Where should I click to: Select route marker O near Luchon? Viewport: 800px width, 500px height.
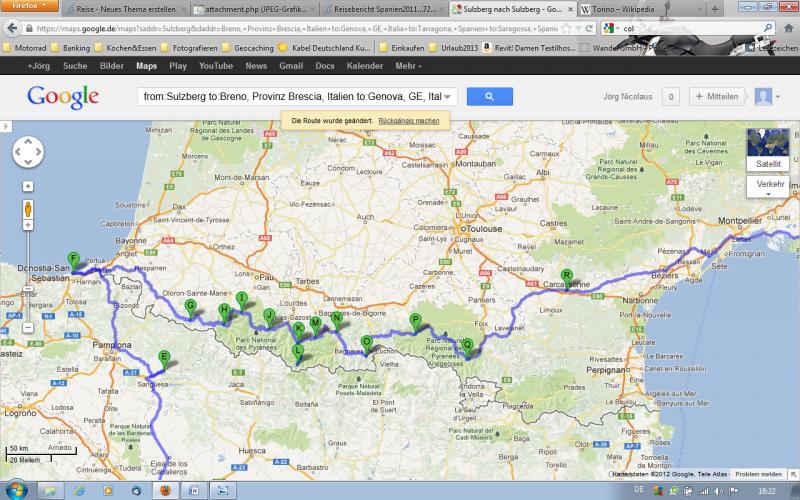[366, 344]
